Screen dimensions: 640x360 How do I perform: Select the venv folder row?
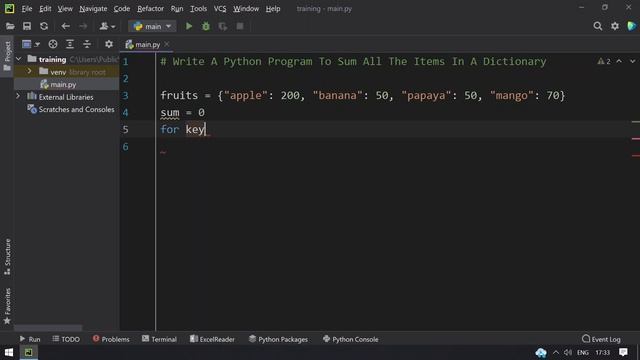click(67, 72)
